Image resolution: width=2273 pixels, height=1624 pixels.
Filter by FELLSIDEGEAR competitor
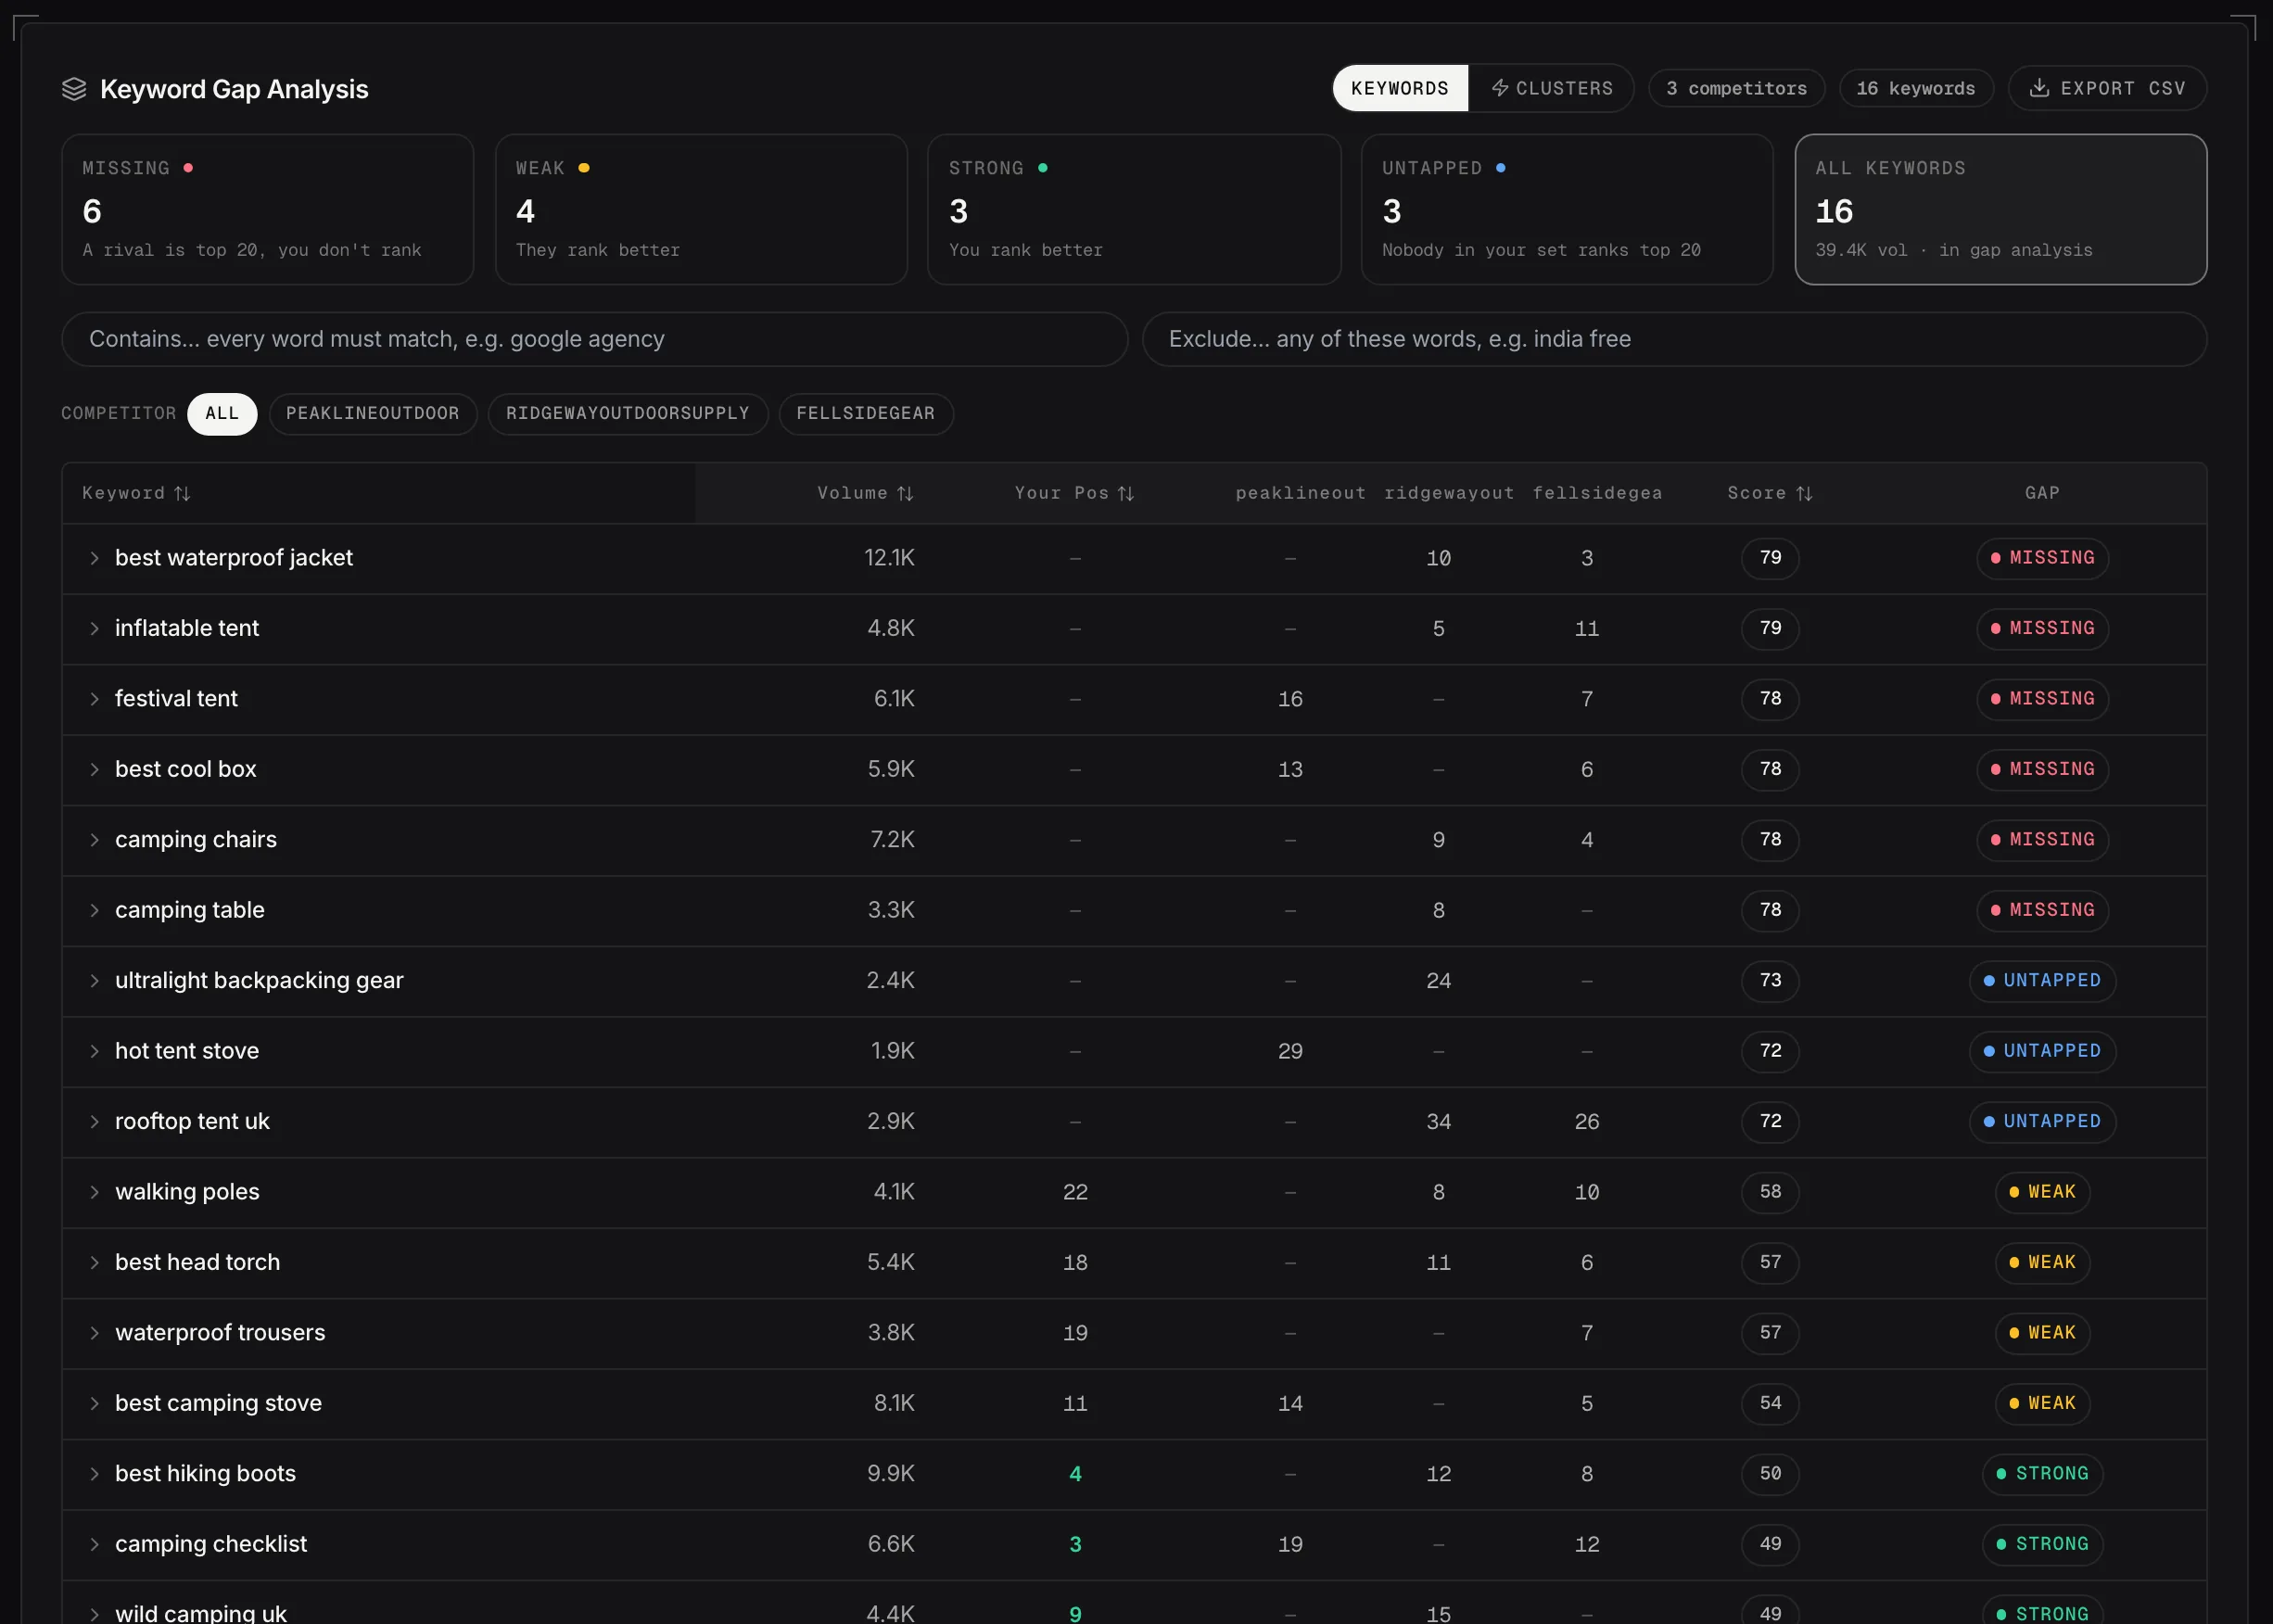click(866, 414)
